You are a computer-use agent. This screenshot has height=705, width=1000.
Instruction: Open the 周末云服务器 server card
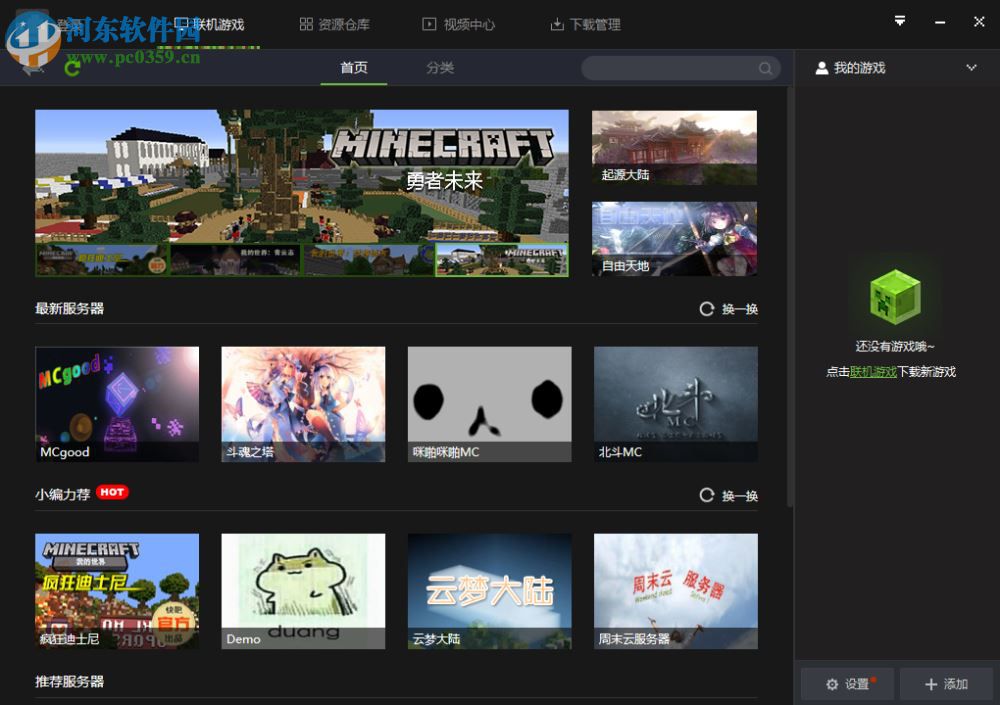[x=675, y=591]
